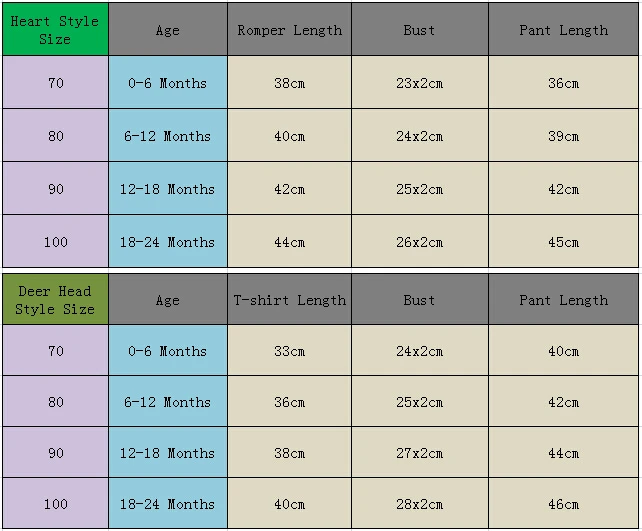Select the T-shirt Length column header
Viewport: 642px width, 531px height.
coord(289,299)
